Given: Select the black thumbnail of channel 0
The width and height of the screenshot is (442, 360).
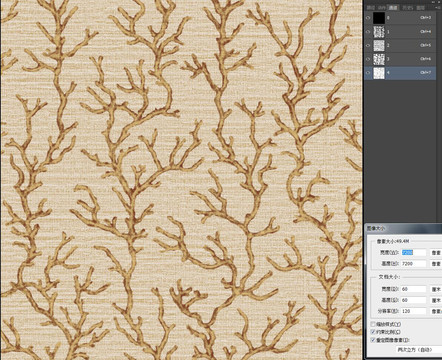Looking at the screenshot, I should [379, 18].
